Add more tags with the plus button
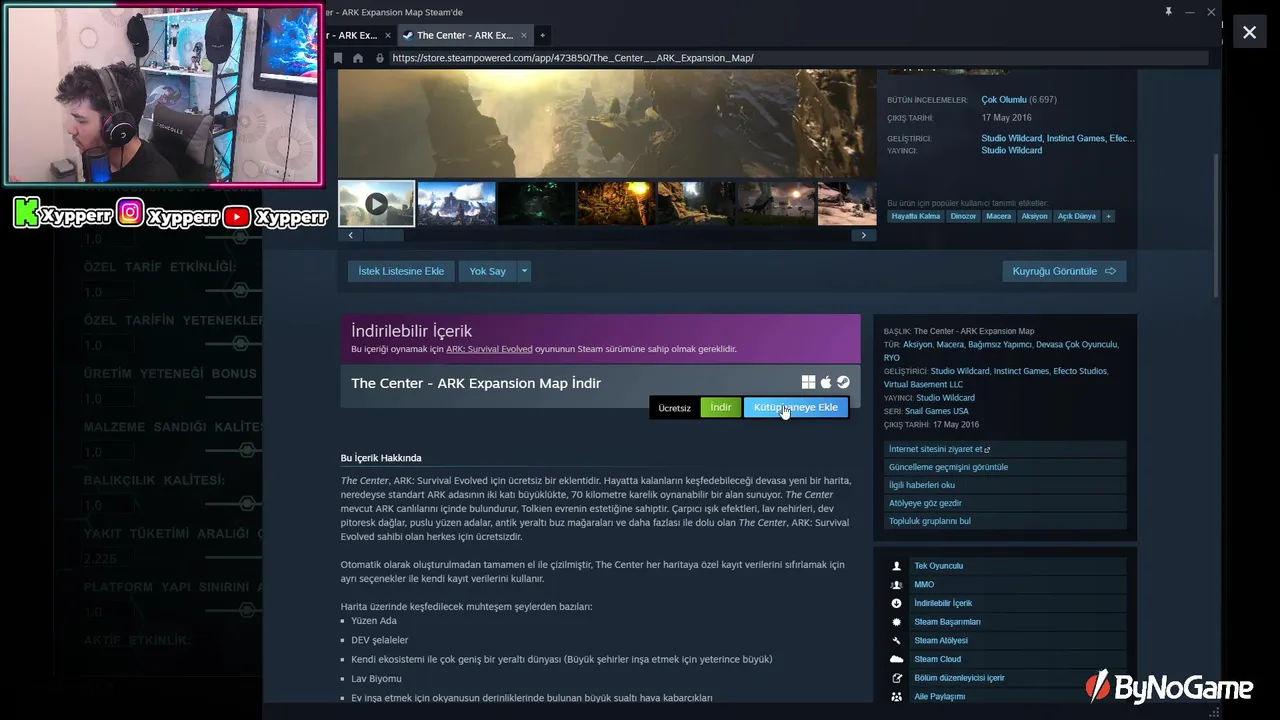This screenshot has height=720, width=1280. point(1108,216)
